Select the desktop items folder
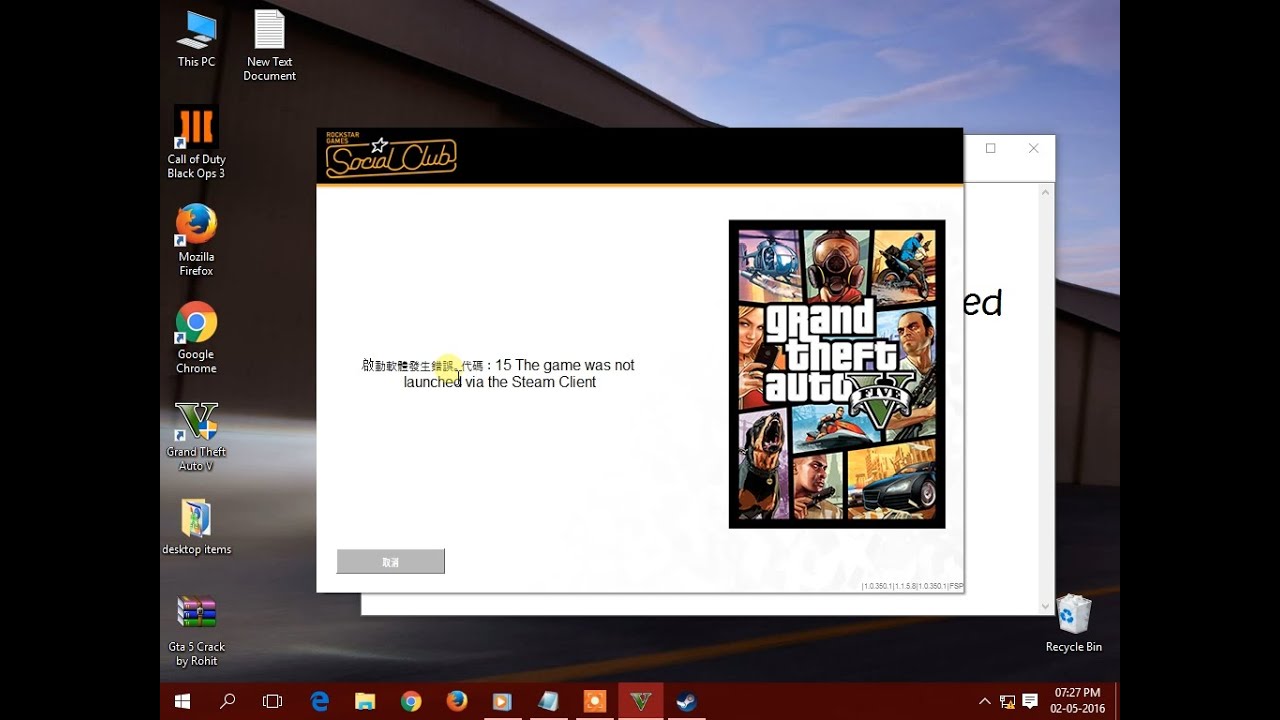 tap(196, 527)
